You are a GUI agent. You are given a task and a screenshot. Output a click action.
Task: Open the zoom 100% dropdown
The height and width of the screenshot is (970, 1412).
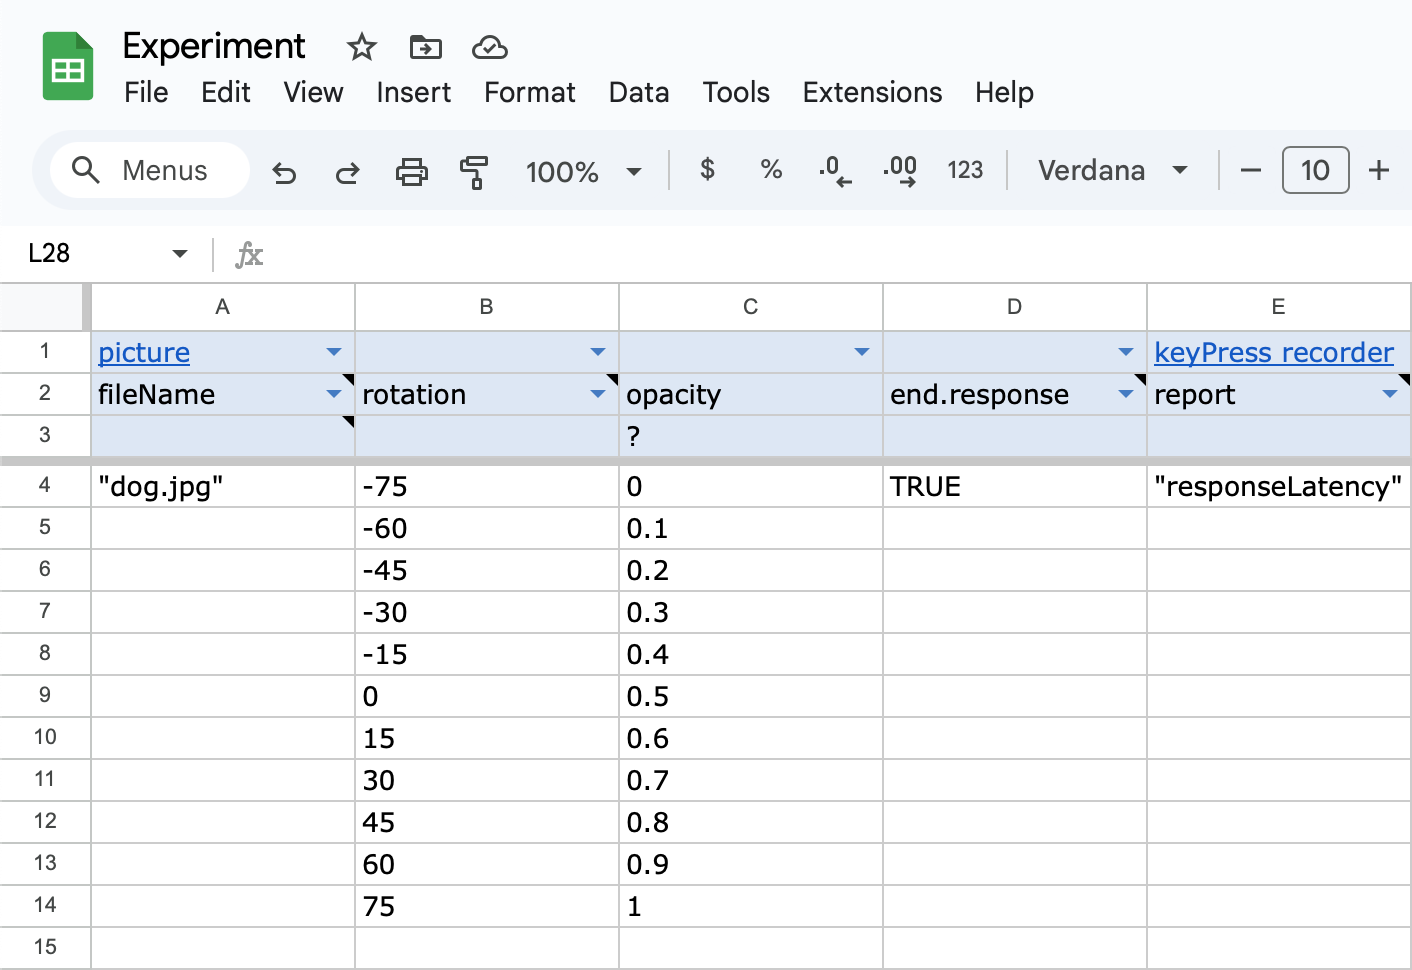(584, 172)
